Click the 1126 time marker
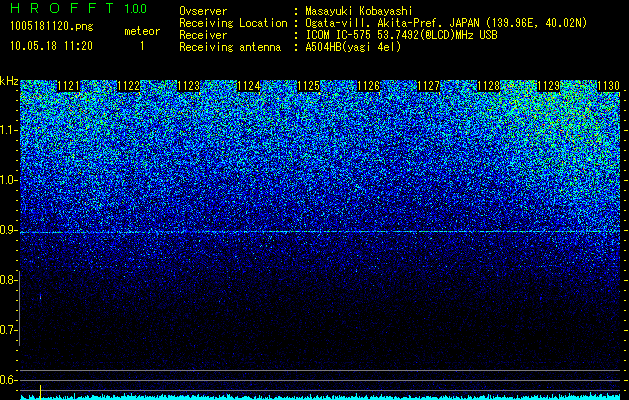The image size is (629, 400). (369, 86)
